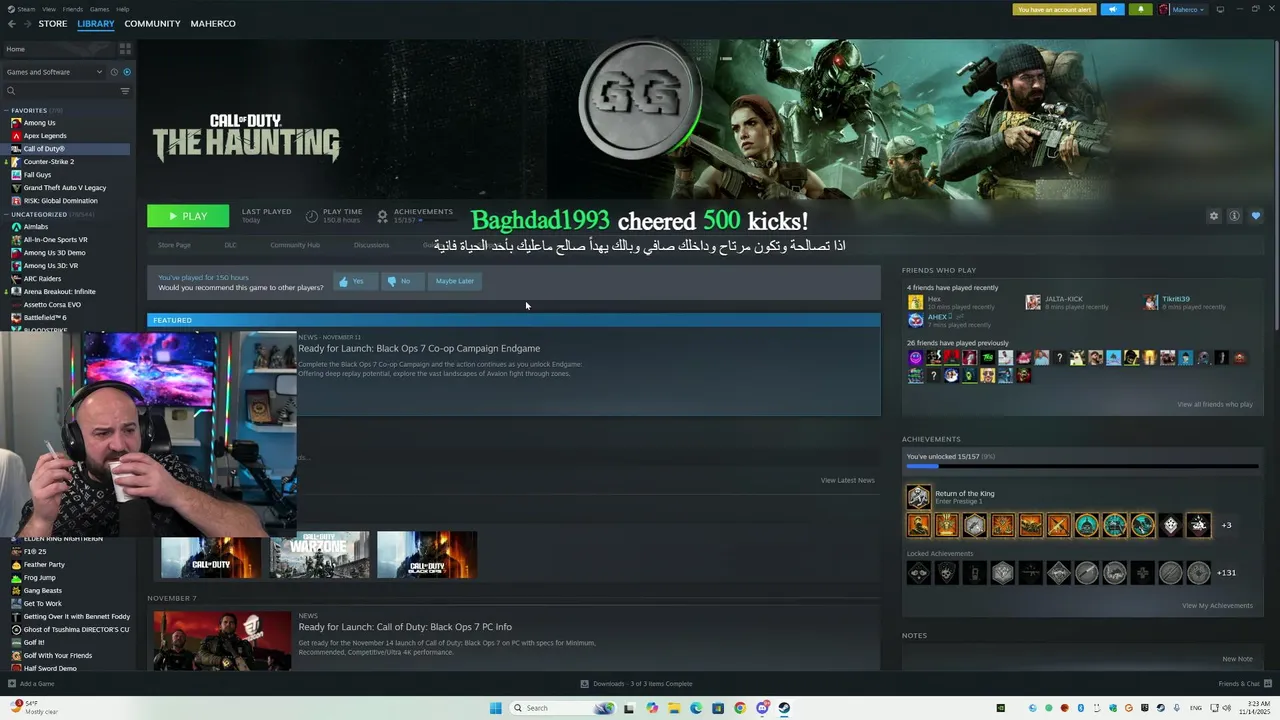This screenshot has height=720, width=1280.
Task: Select Counter-Strike 2 in the library list
Action: (x=48, y=162)
